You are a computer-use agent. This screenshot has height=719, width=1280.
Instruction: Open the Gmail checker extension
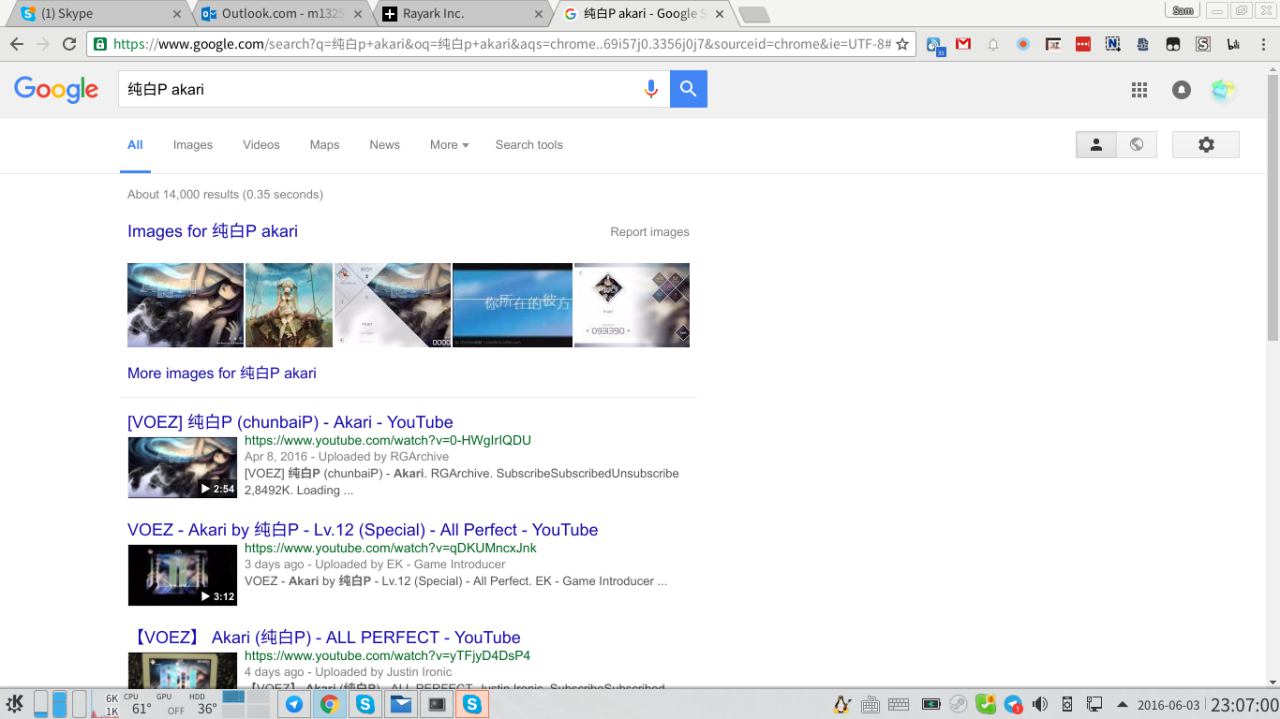963,44
